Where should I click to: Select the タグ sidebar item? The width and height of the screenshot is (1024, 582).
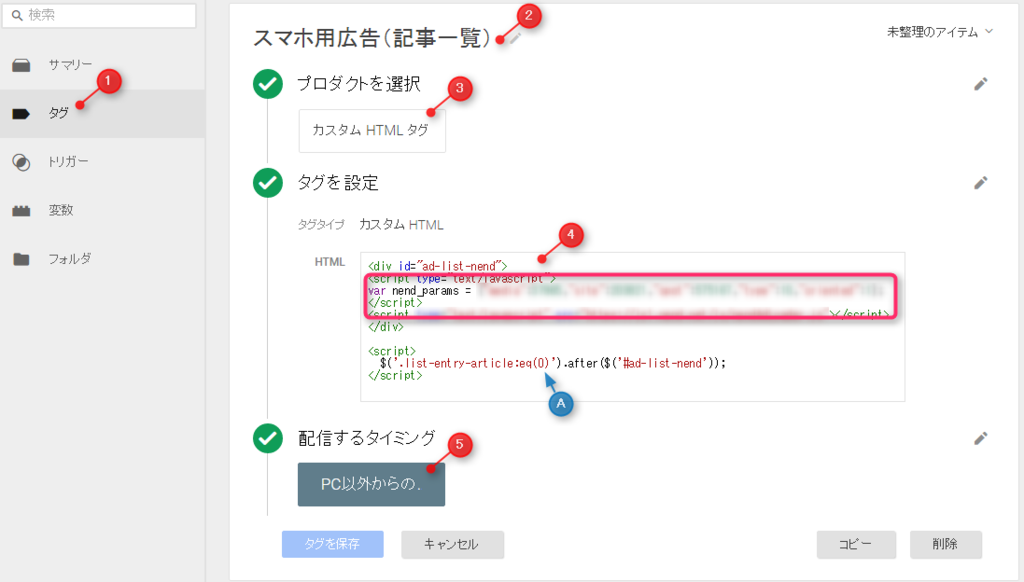point(103,113)
